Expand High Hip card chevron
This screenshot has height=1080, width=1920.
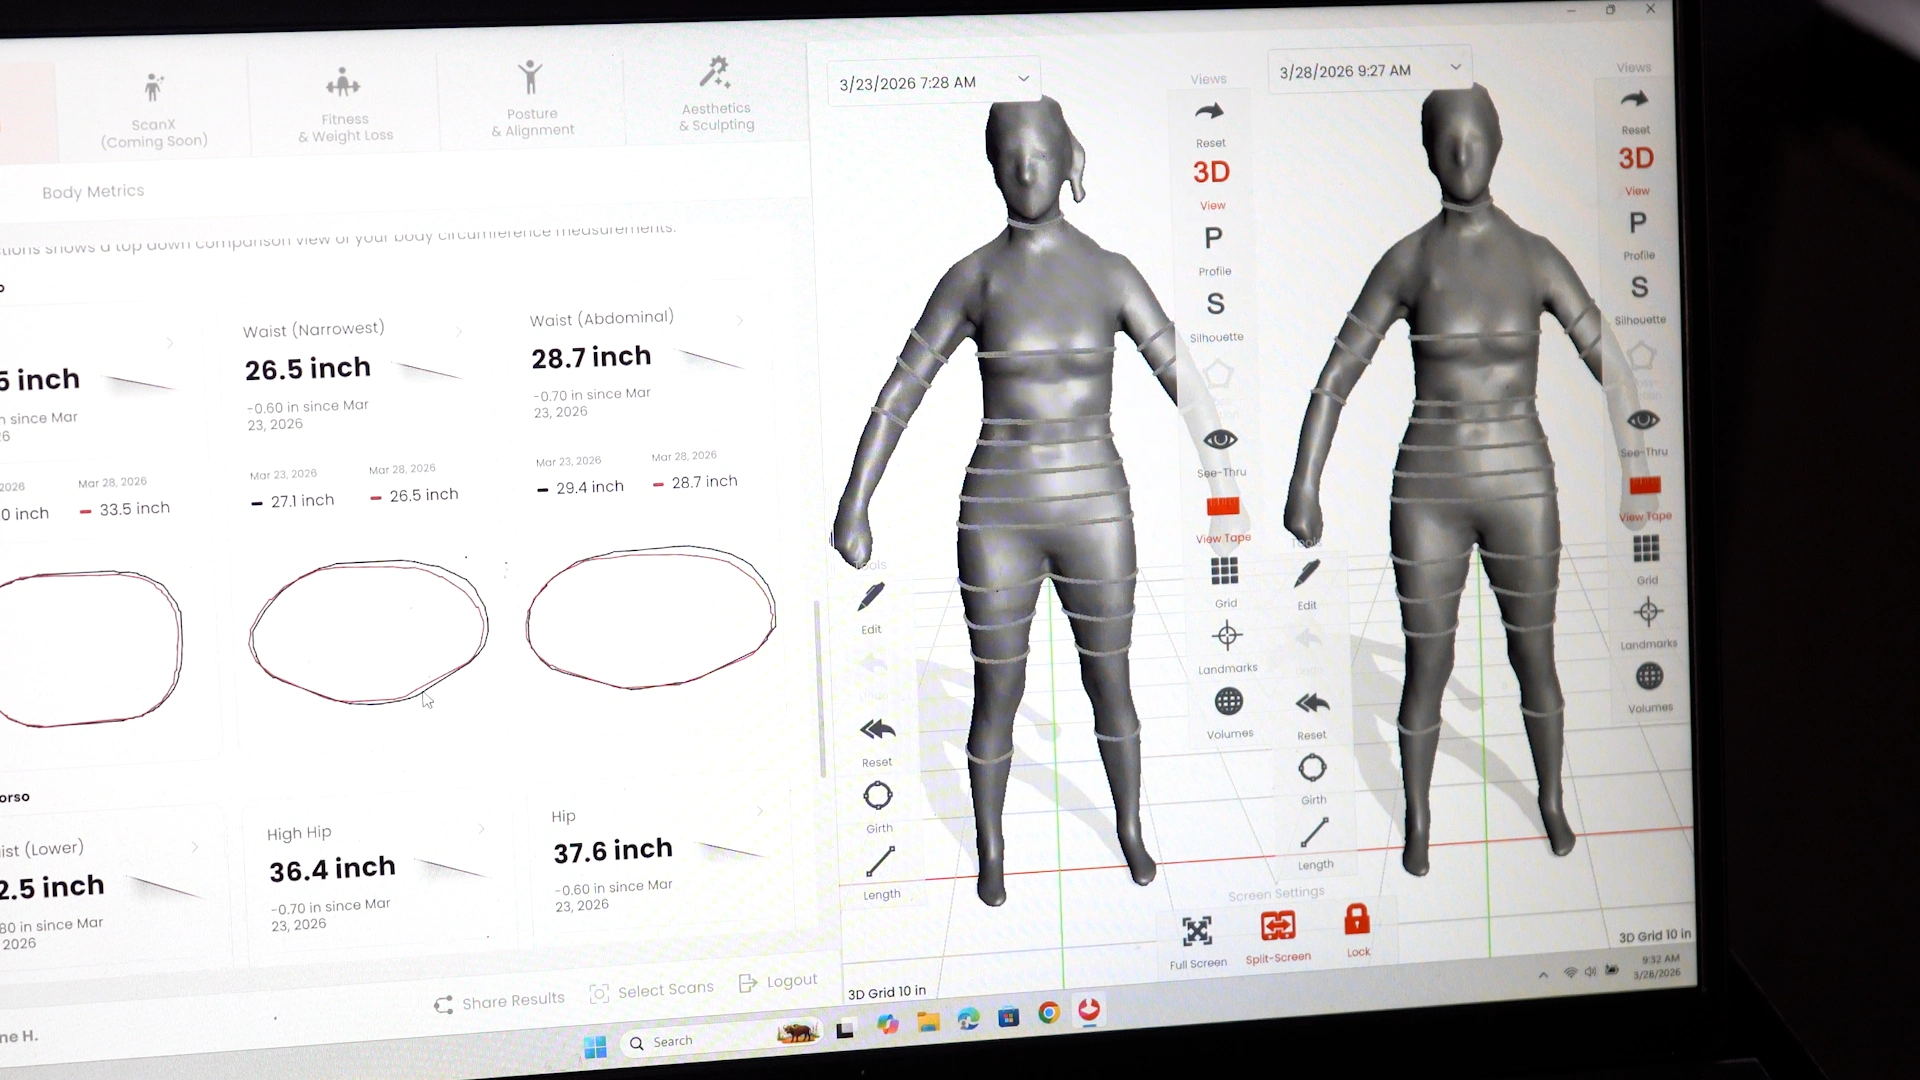tap(481, 829)
